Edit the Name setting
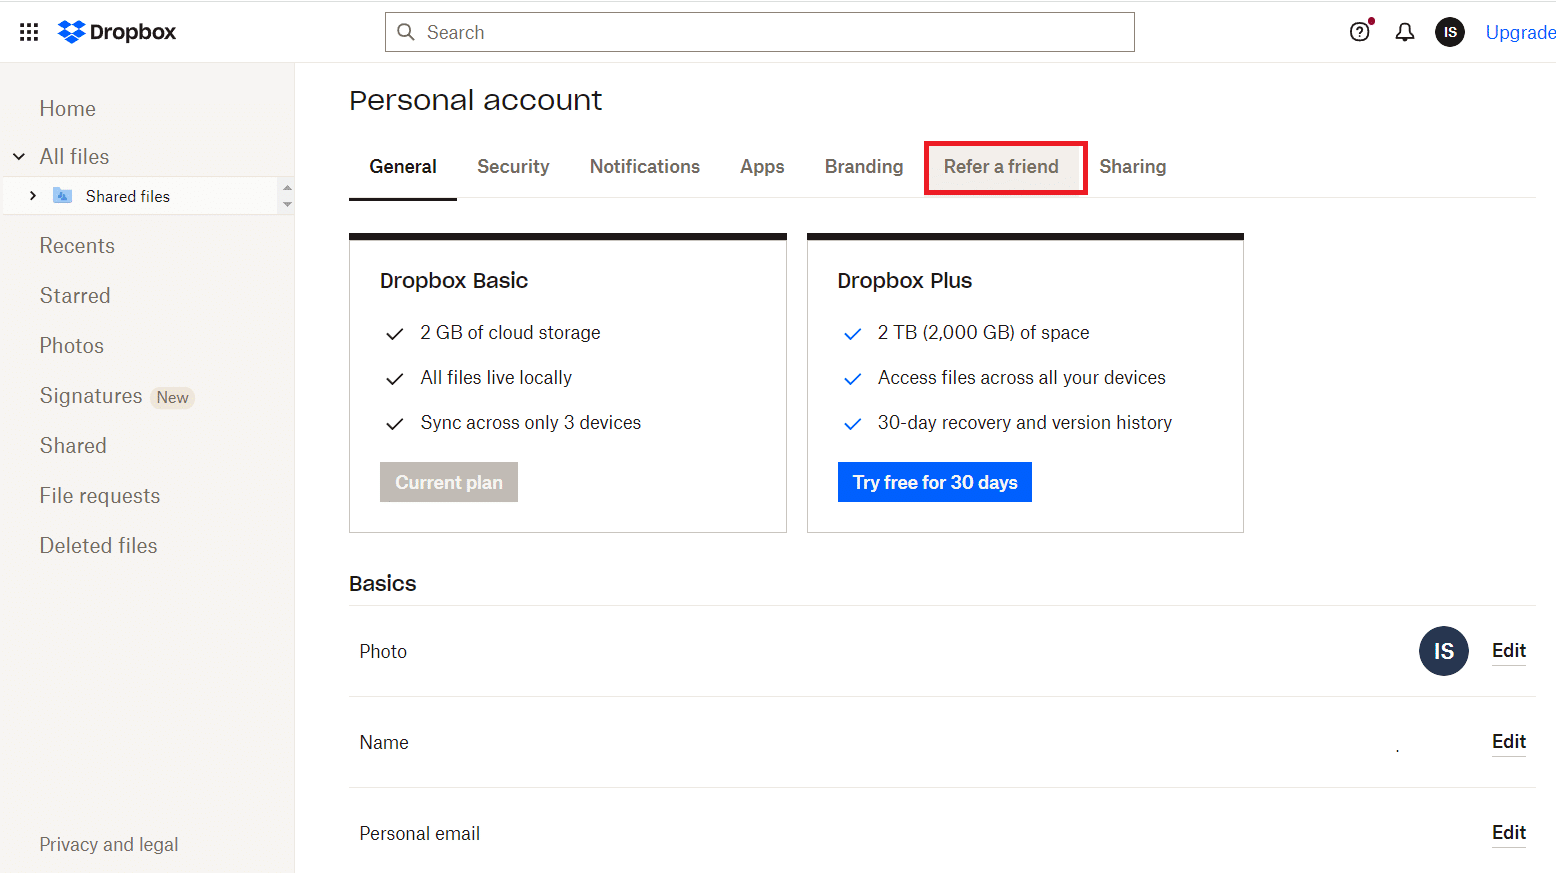Screen dimensions: 1556x873 pyautogui.click(x=1509, y=742)
